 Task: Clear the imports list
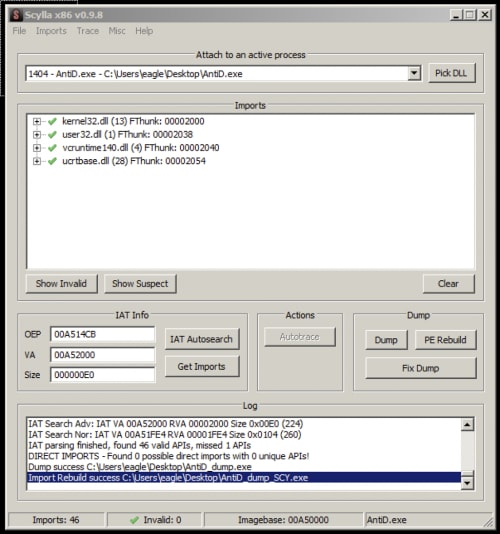[x=448, y=284]
